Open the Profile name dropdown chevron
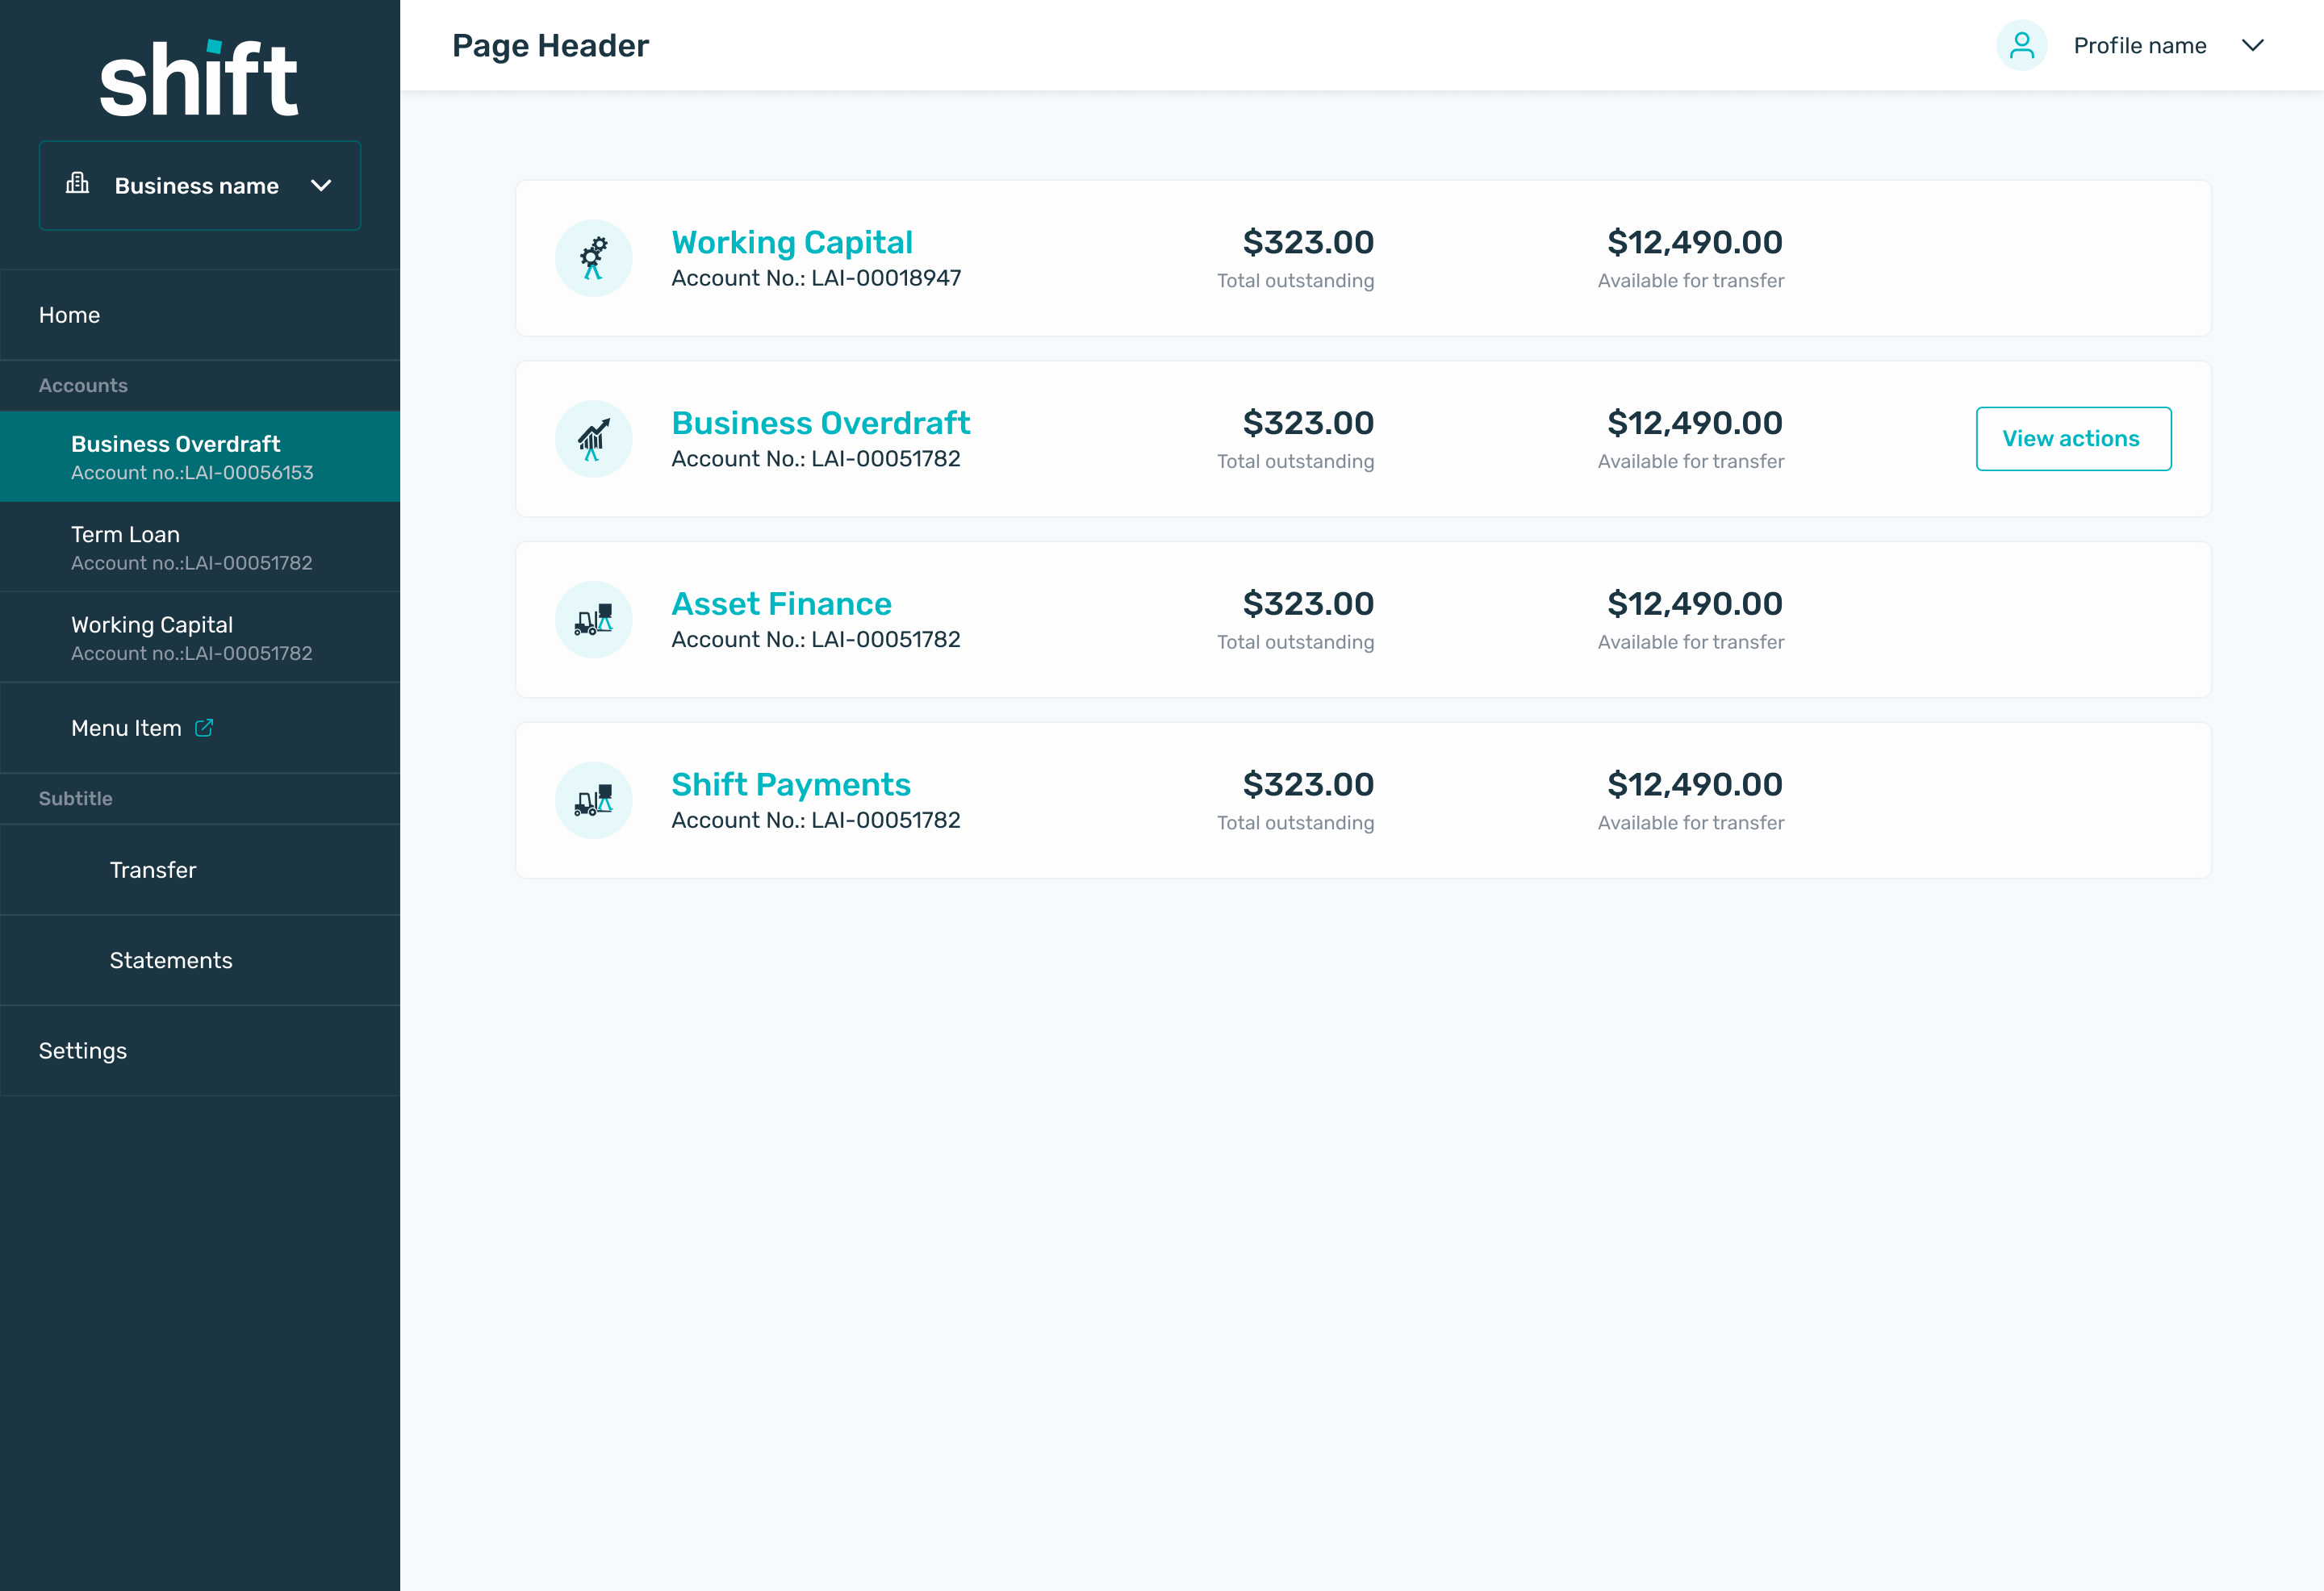The height and width of the screenshot is (1591, 2324). point(2252,46)
